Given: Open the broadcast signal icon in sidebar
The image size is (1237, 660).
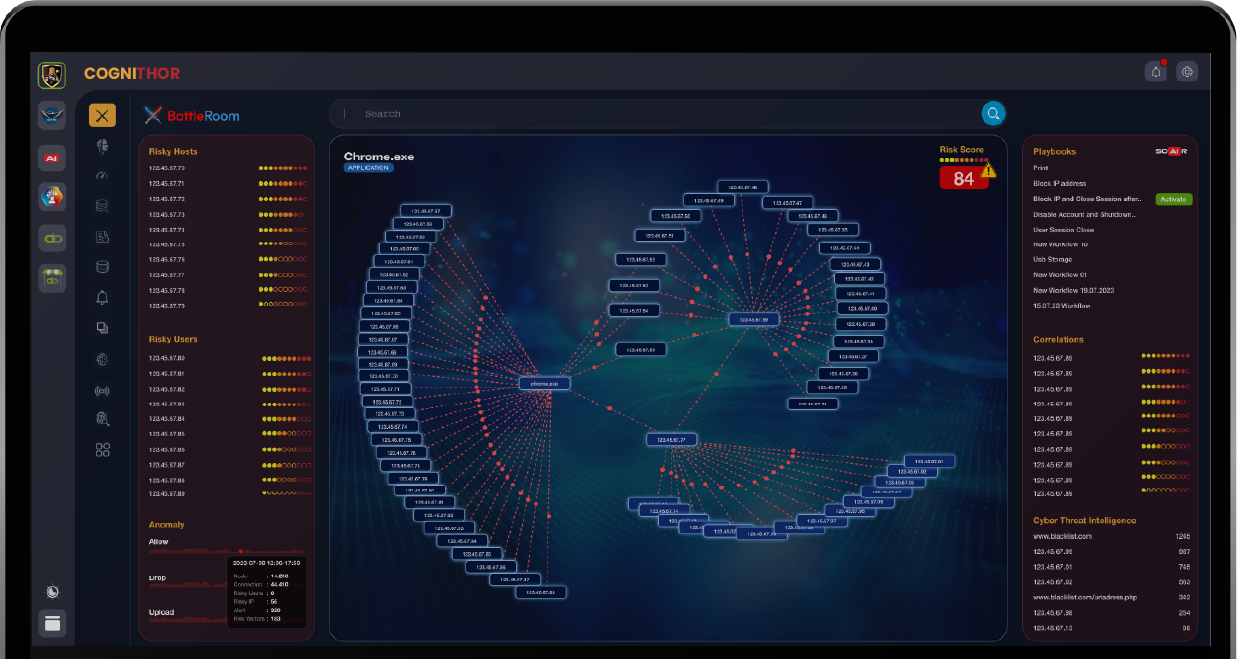Looking at the screenshot, I should 102,390.
